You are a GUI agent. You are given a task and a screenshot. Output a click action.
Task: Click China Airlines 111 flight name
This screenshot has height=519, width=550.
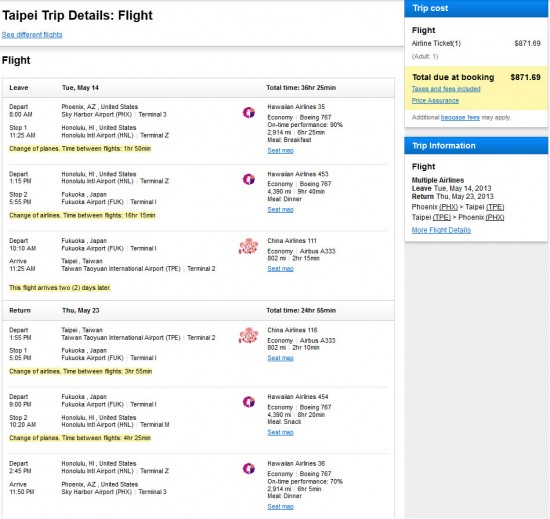click(x=292, y=241)
